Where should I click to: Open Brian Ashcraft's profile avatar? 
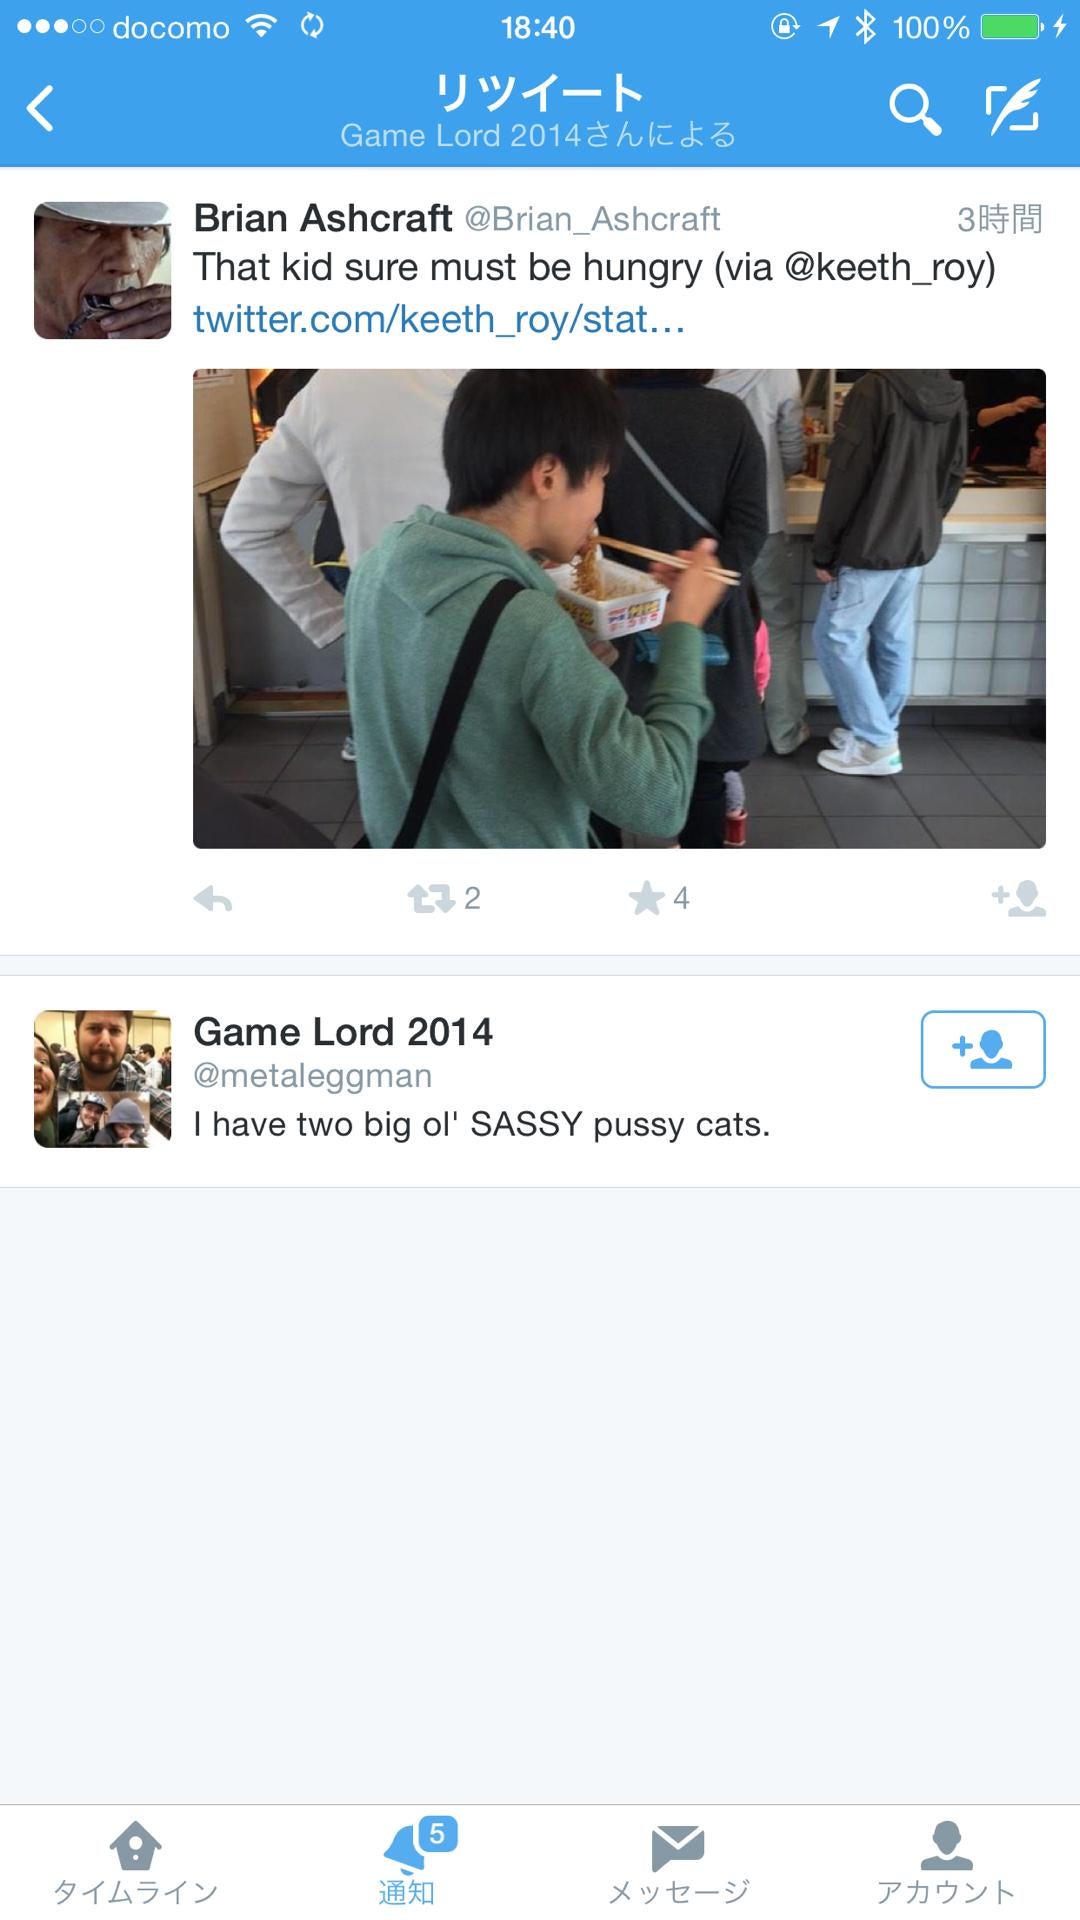click(x=102, y=270)
